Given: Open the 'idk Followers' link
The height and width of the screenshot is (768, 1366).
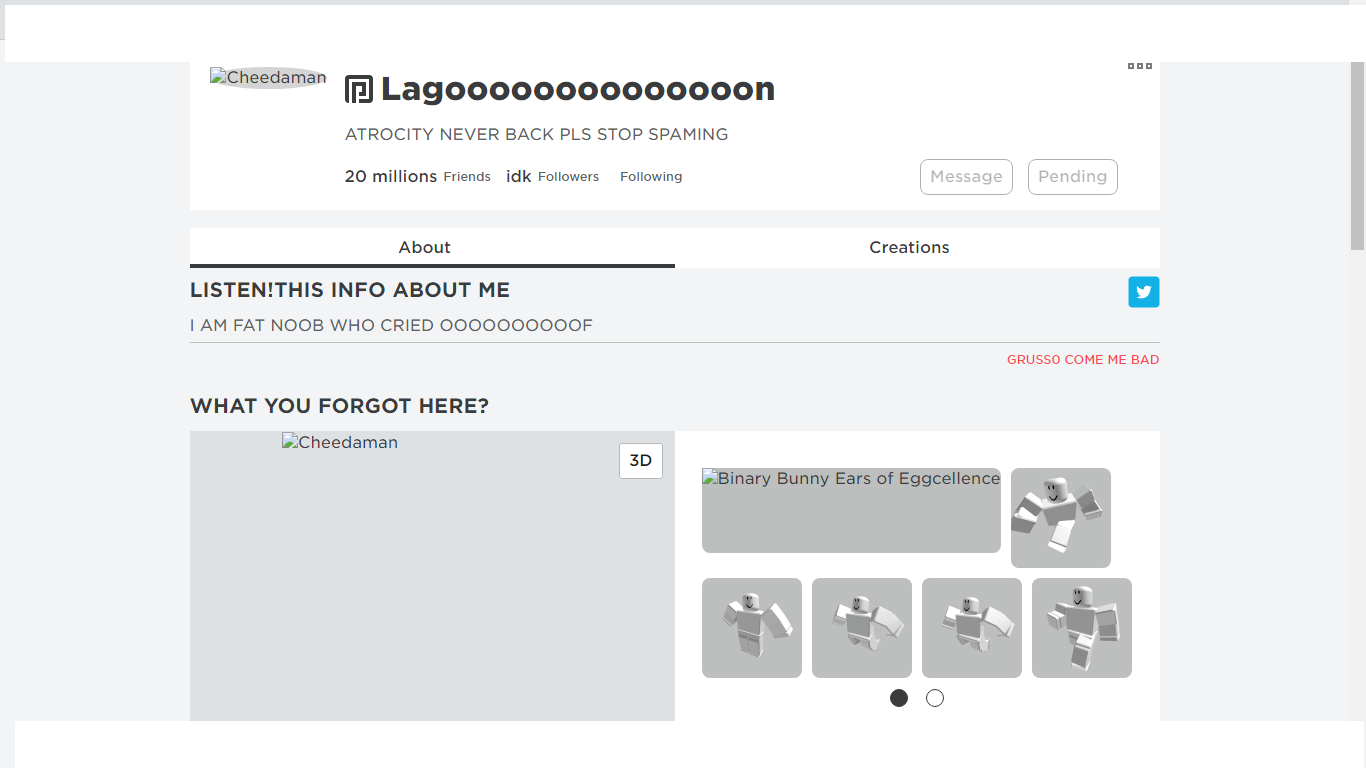Looking at the screenshot, I should (552, 177).
